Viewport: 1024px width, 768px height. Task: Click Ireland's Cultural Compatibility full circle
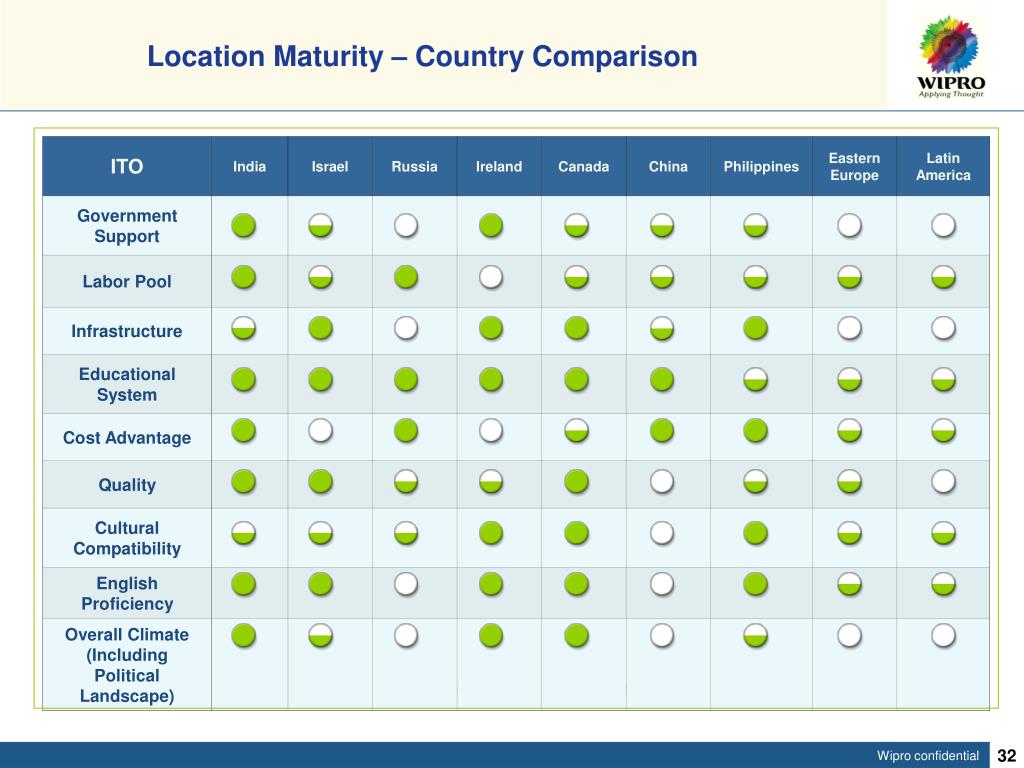491,533
